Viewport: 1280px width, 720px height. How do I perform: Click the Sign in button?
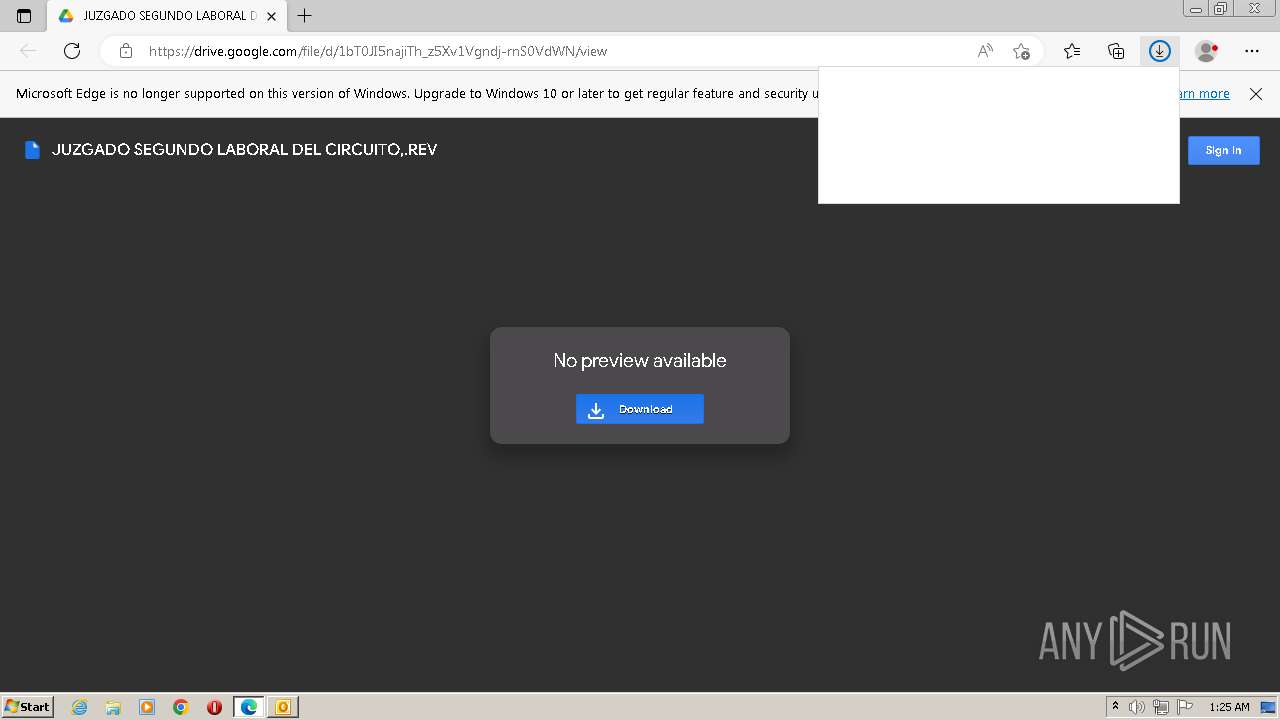(x=1223, y=150)
